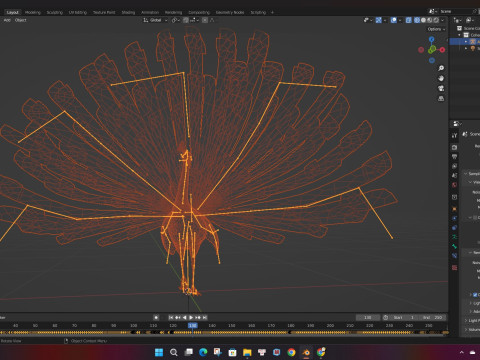Toggle proportional editing in viewport header
Viewport: 480px width, 360px height.
pos(205,20)
